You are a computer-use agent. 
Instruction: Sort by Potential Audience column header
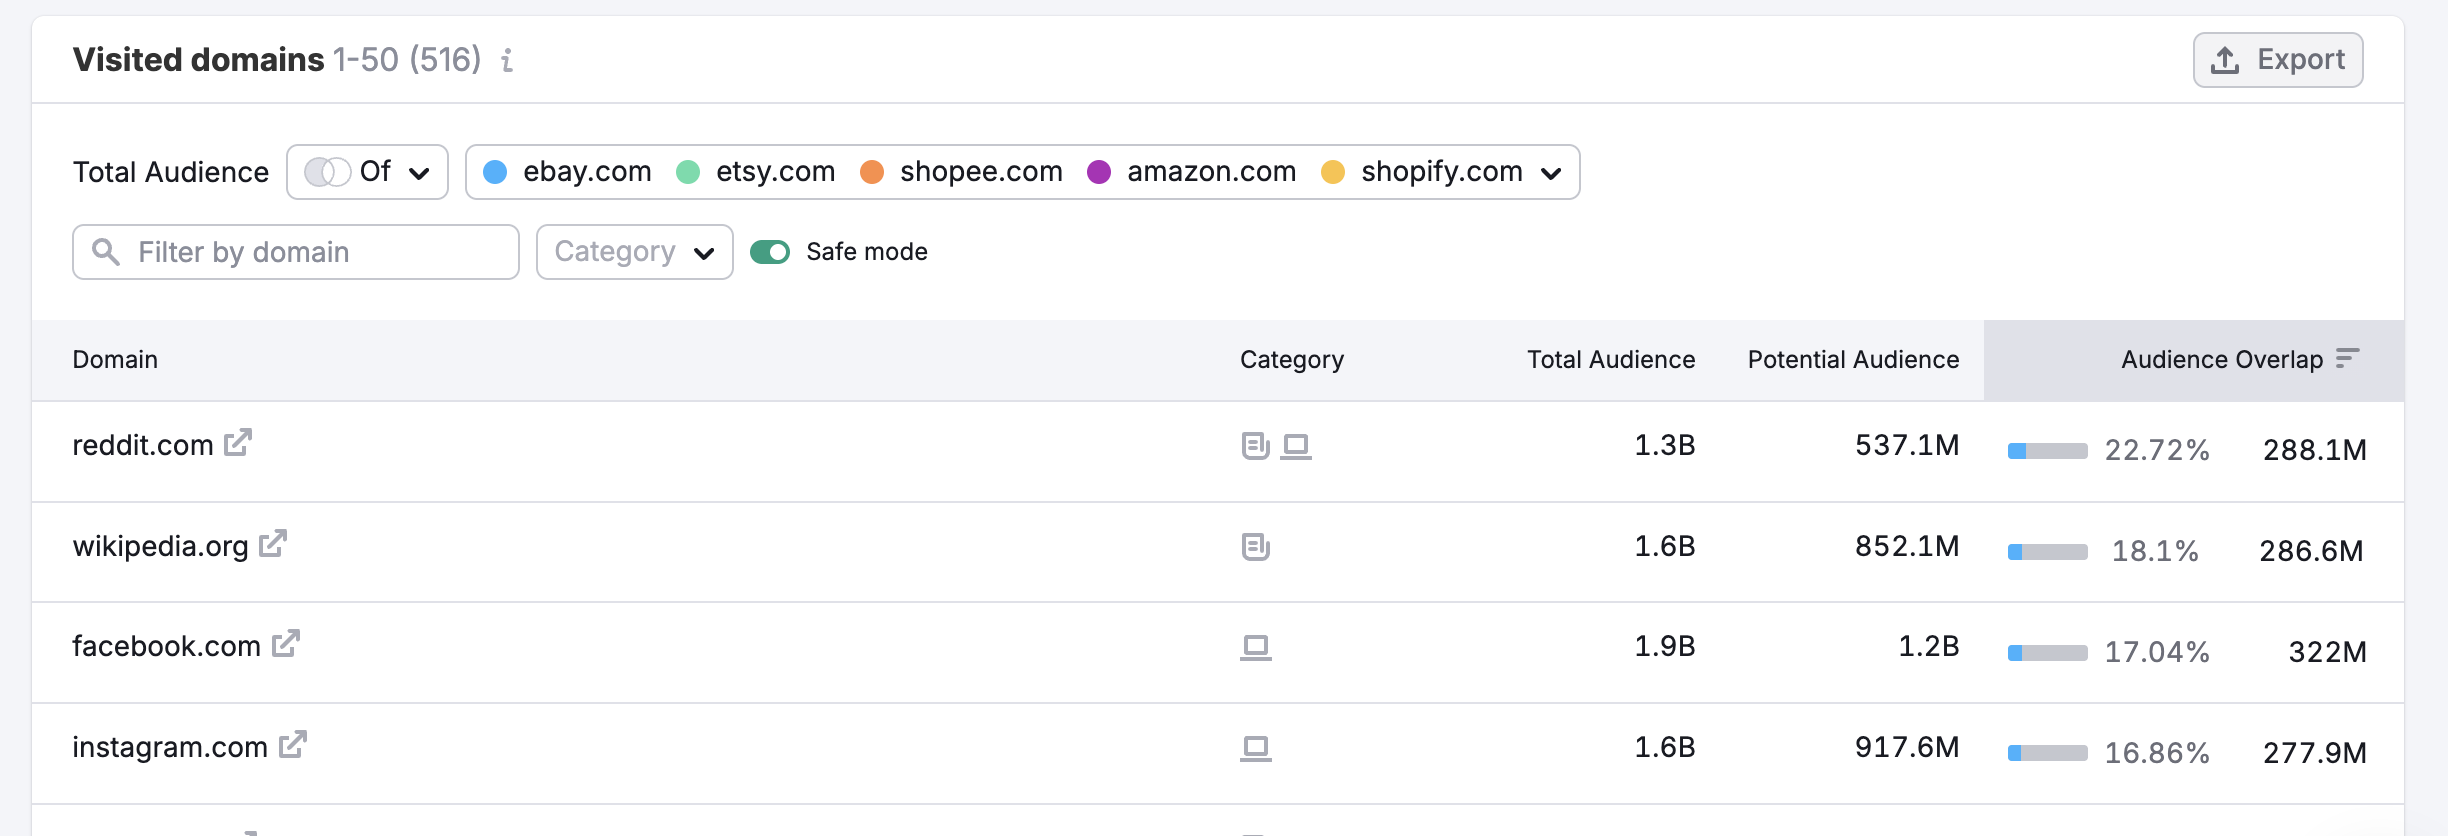click(1852, 360)
